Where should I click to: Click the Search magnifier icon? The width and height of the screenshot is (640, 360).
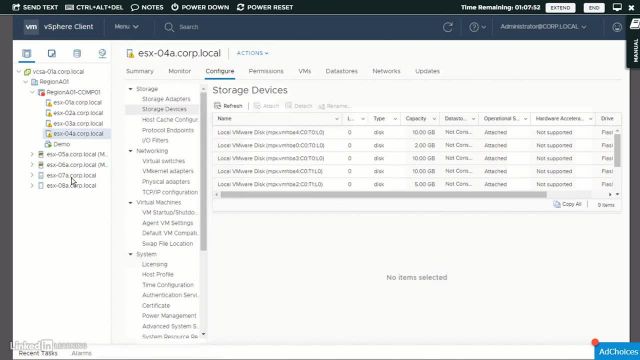[169, 27]
